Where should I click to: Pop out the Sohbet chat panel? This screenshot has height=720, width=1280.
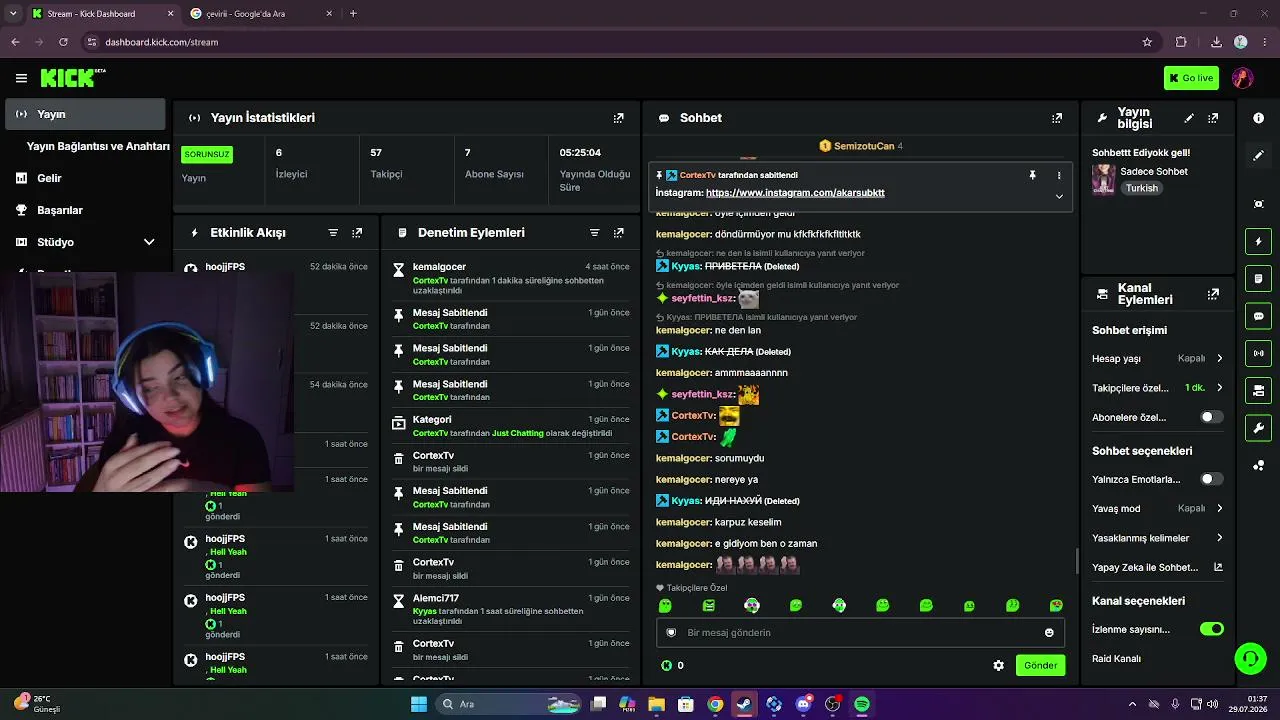point(1056,118)
